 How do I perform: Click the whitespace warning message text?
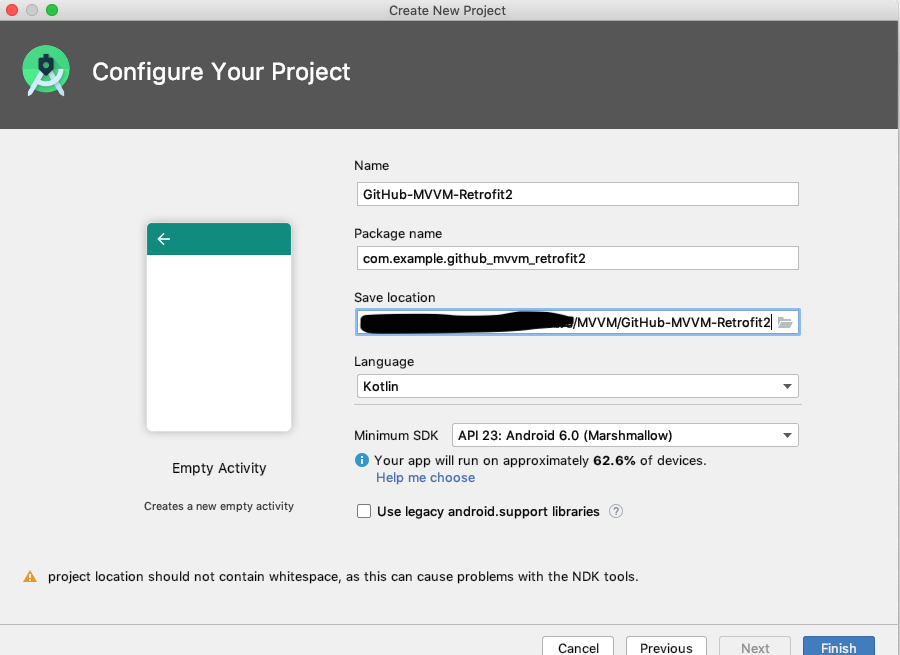(343, 576)
